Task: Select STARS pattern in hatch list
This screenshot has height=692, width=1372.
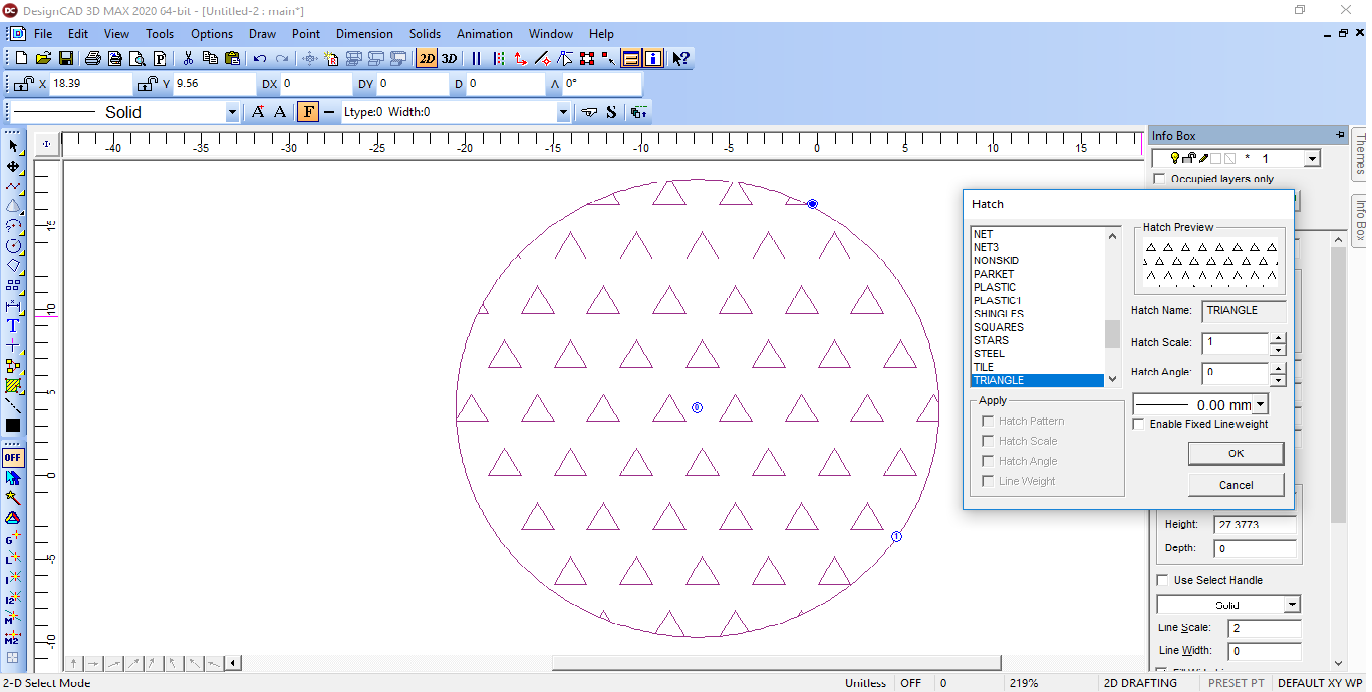Action: click(991, 340)
